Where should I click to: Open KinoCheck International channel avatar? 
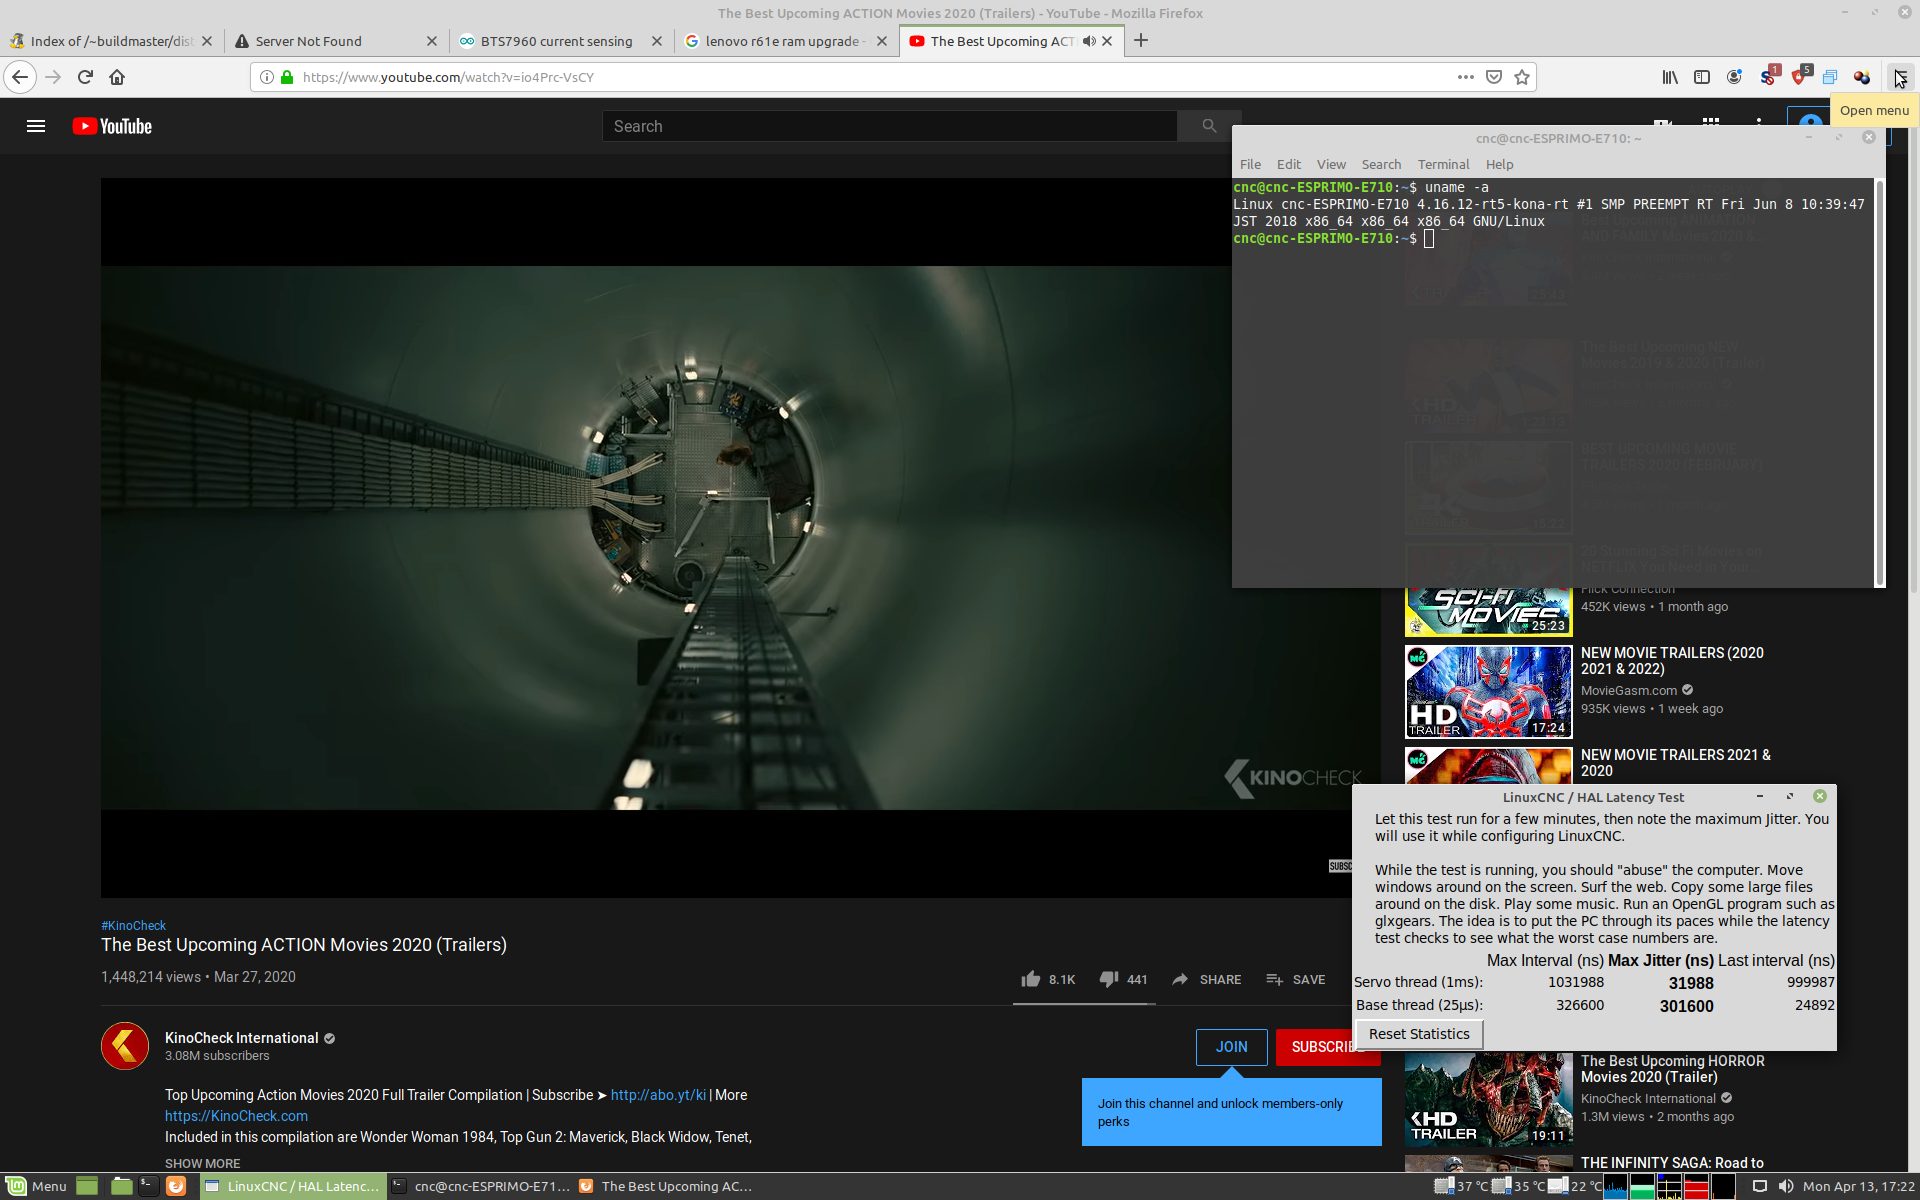coord(125,1046)
